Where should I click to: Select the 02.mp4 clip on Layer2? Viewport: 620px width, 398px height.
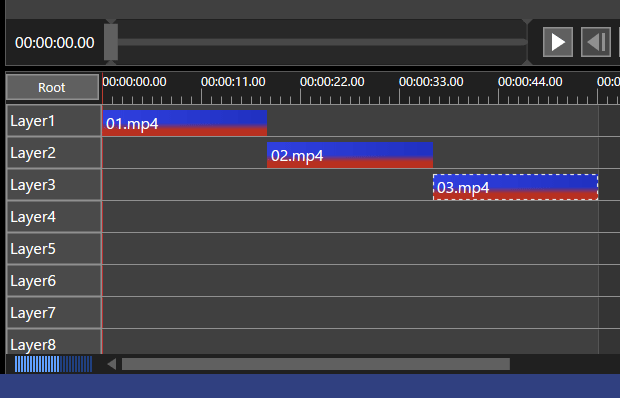click(x=350, y=155)
